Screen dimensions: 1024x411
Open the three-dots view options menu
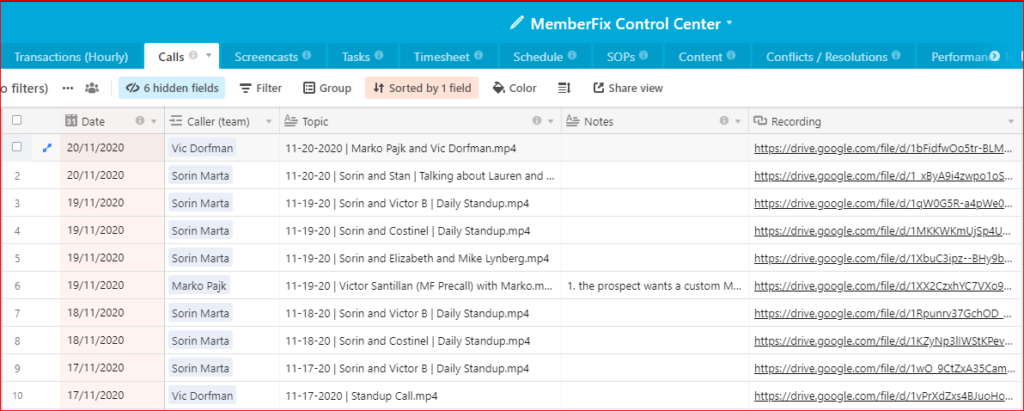pyautogui.click(x=68, y=88)
